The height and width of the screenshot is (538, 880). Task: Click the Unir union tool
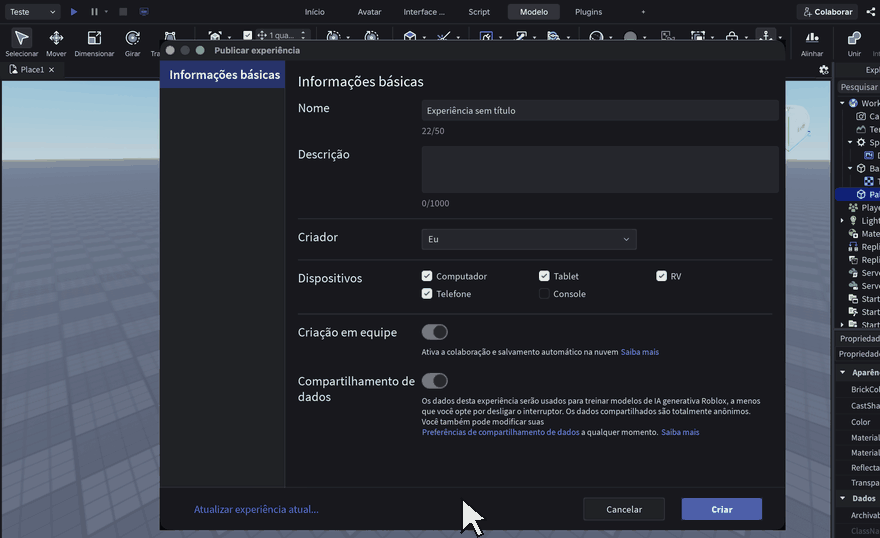pos(854,38)
